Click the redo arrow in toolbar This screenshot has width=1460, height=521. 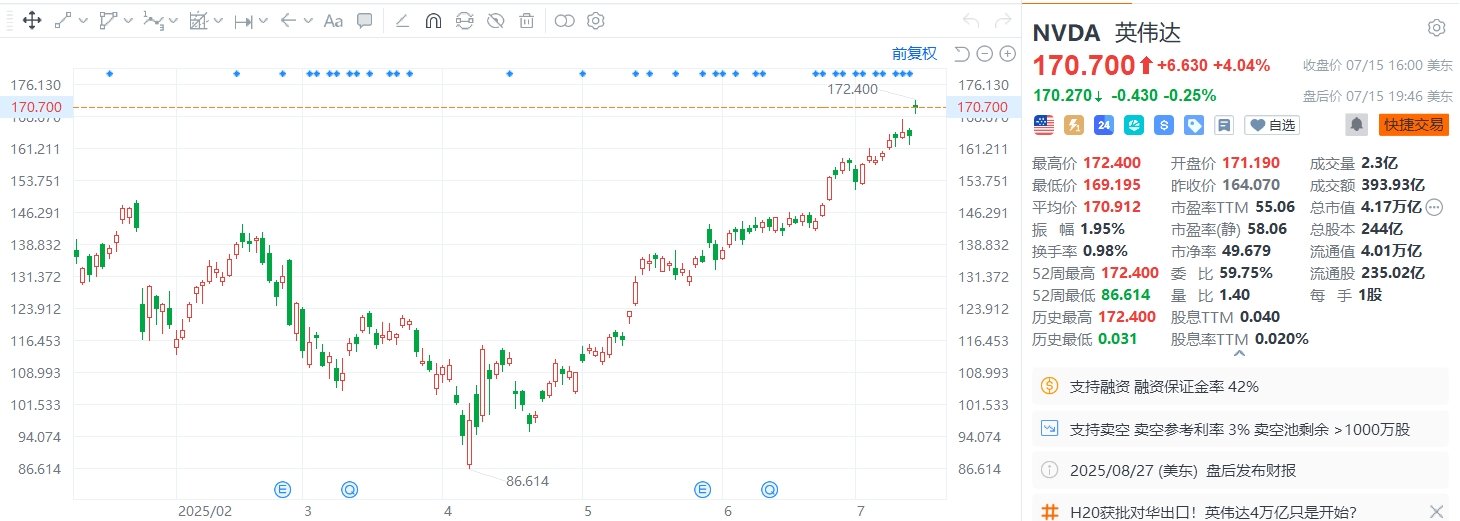(x=1001, y=20)
